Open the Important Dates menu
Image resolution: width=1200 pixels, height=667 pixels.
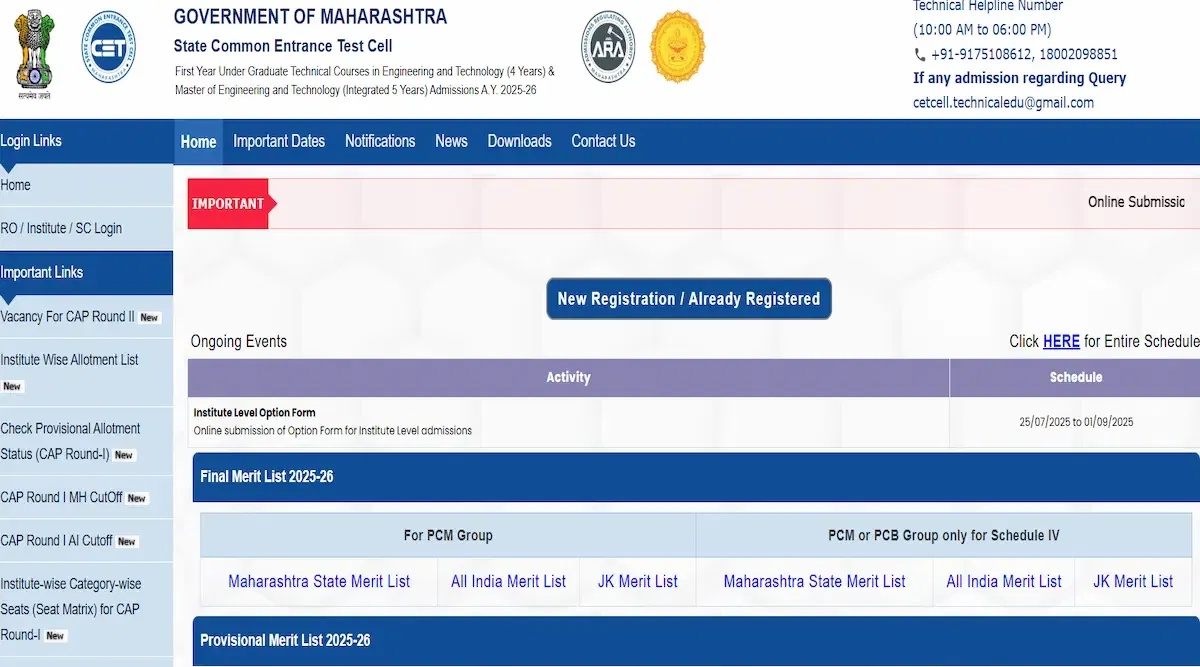tap(279, 141)
